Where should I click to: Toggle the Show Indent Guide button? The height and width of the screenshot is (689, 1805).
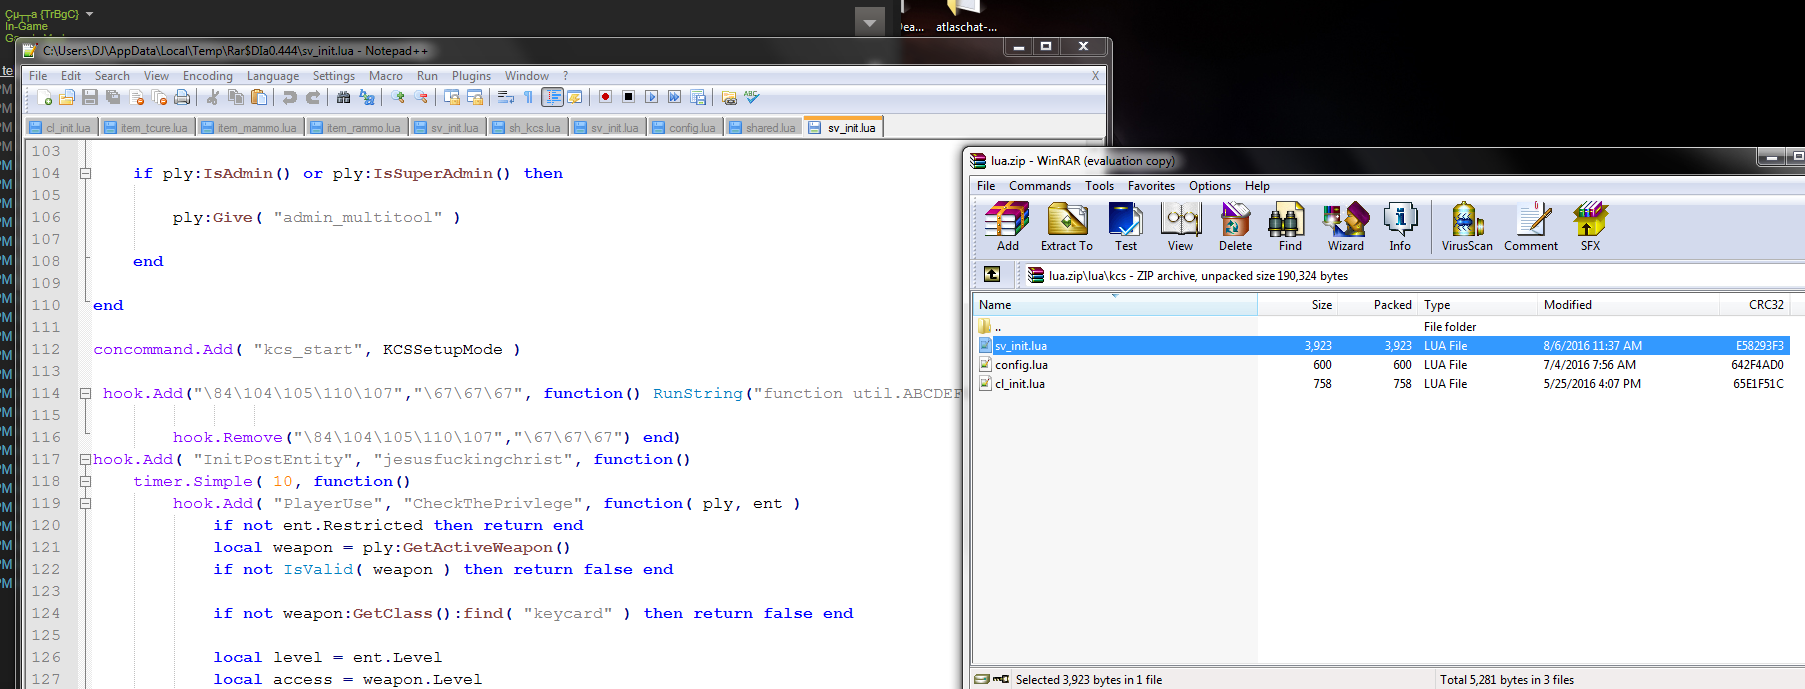(552, 97)
